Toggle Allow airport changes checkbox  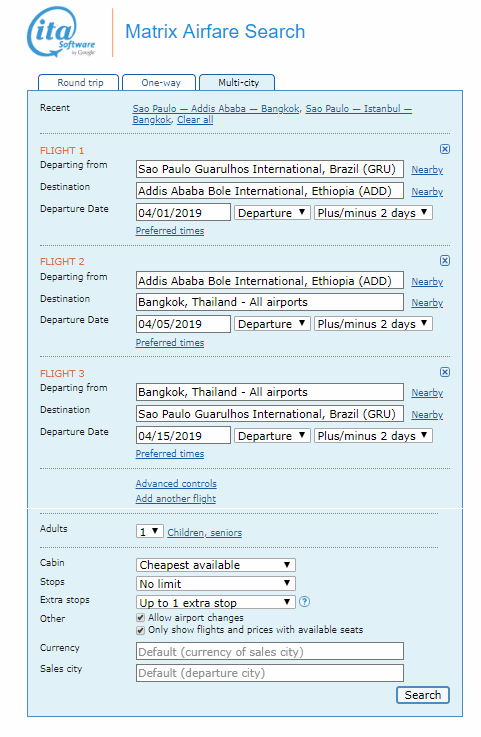coord(140,618)
